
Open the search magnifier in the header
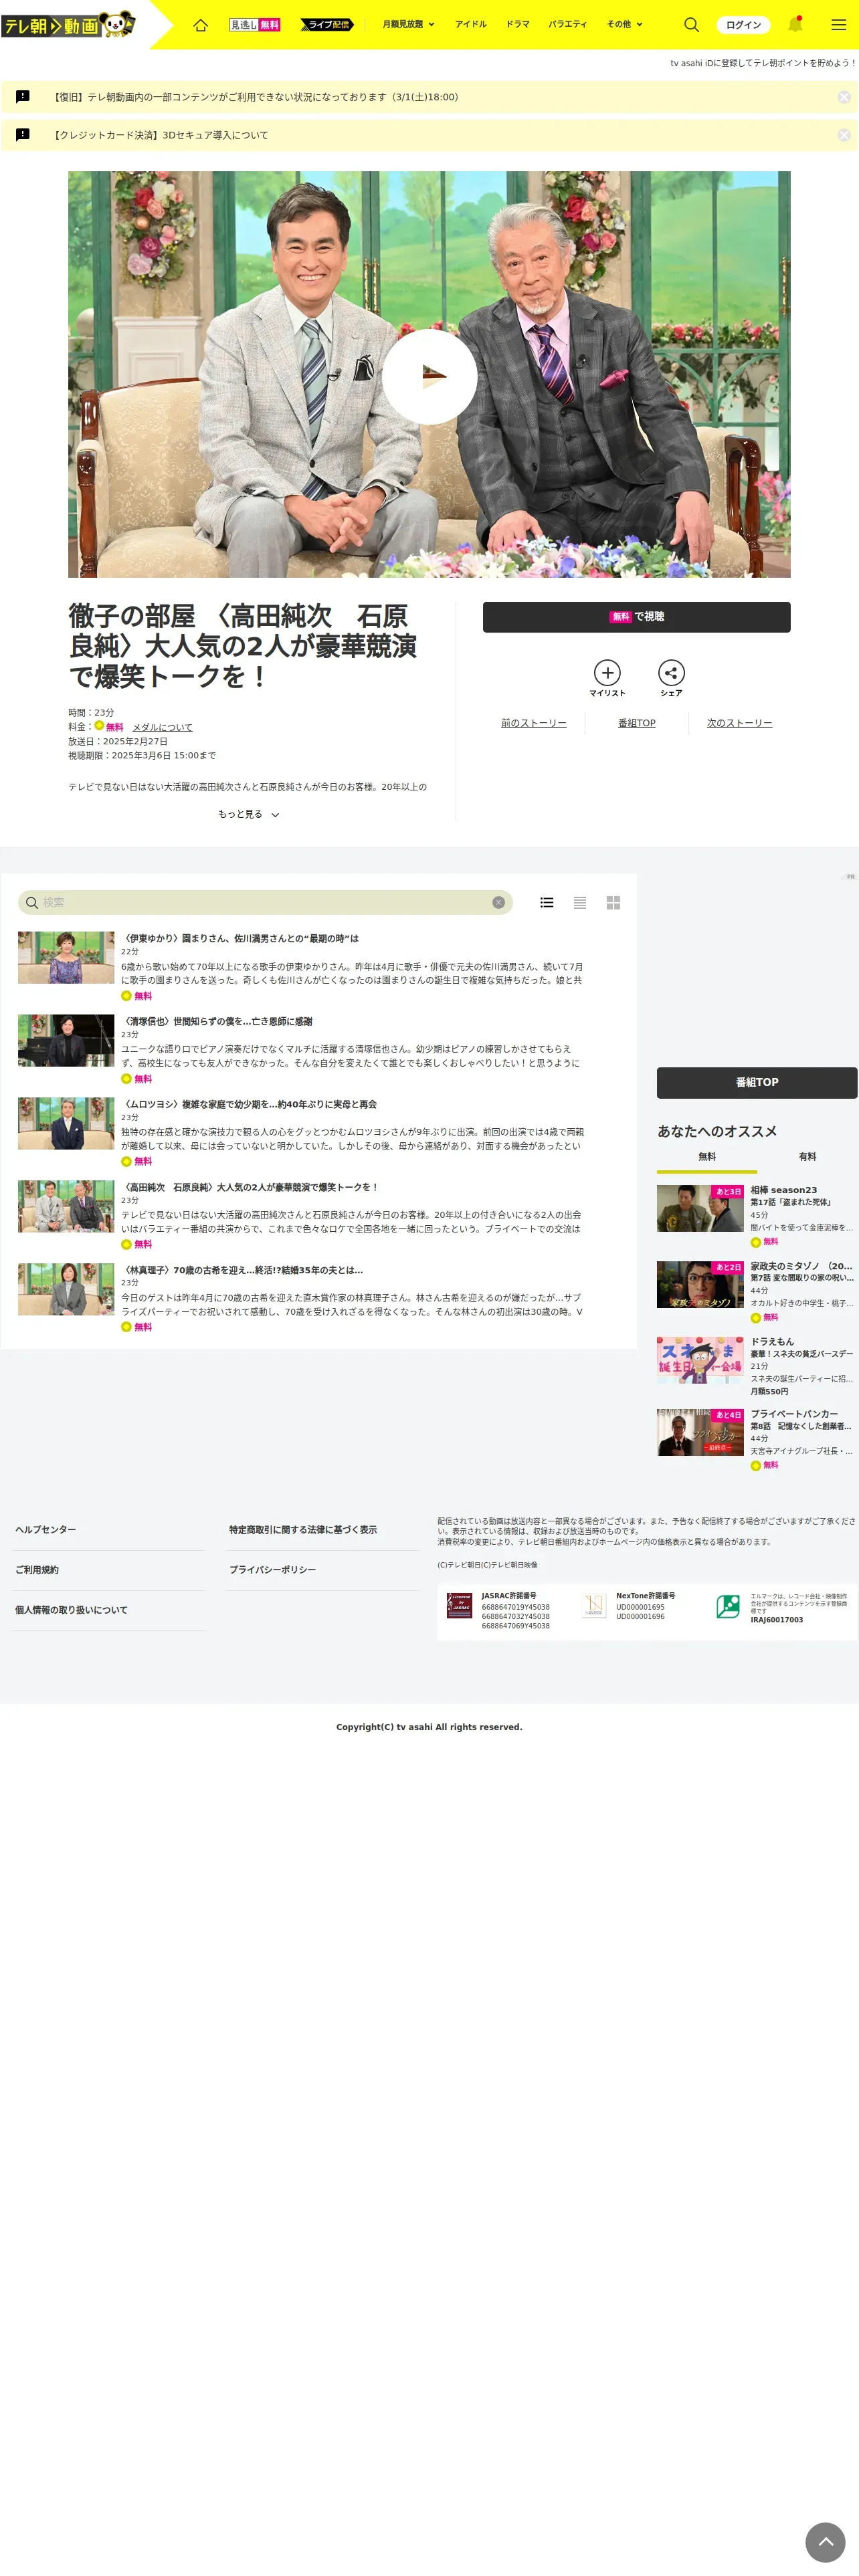click(x=691, y=25)
